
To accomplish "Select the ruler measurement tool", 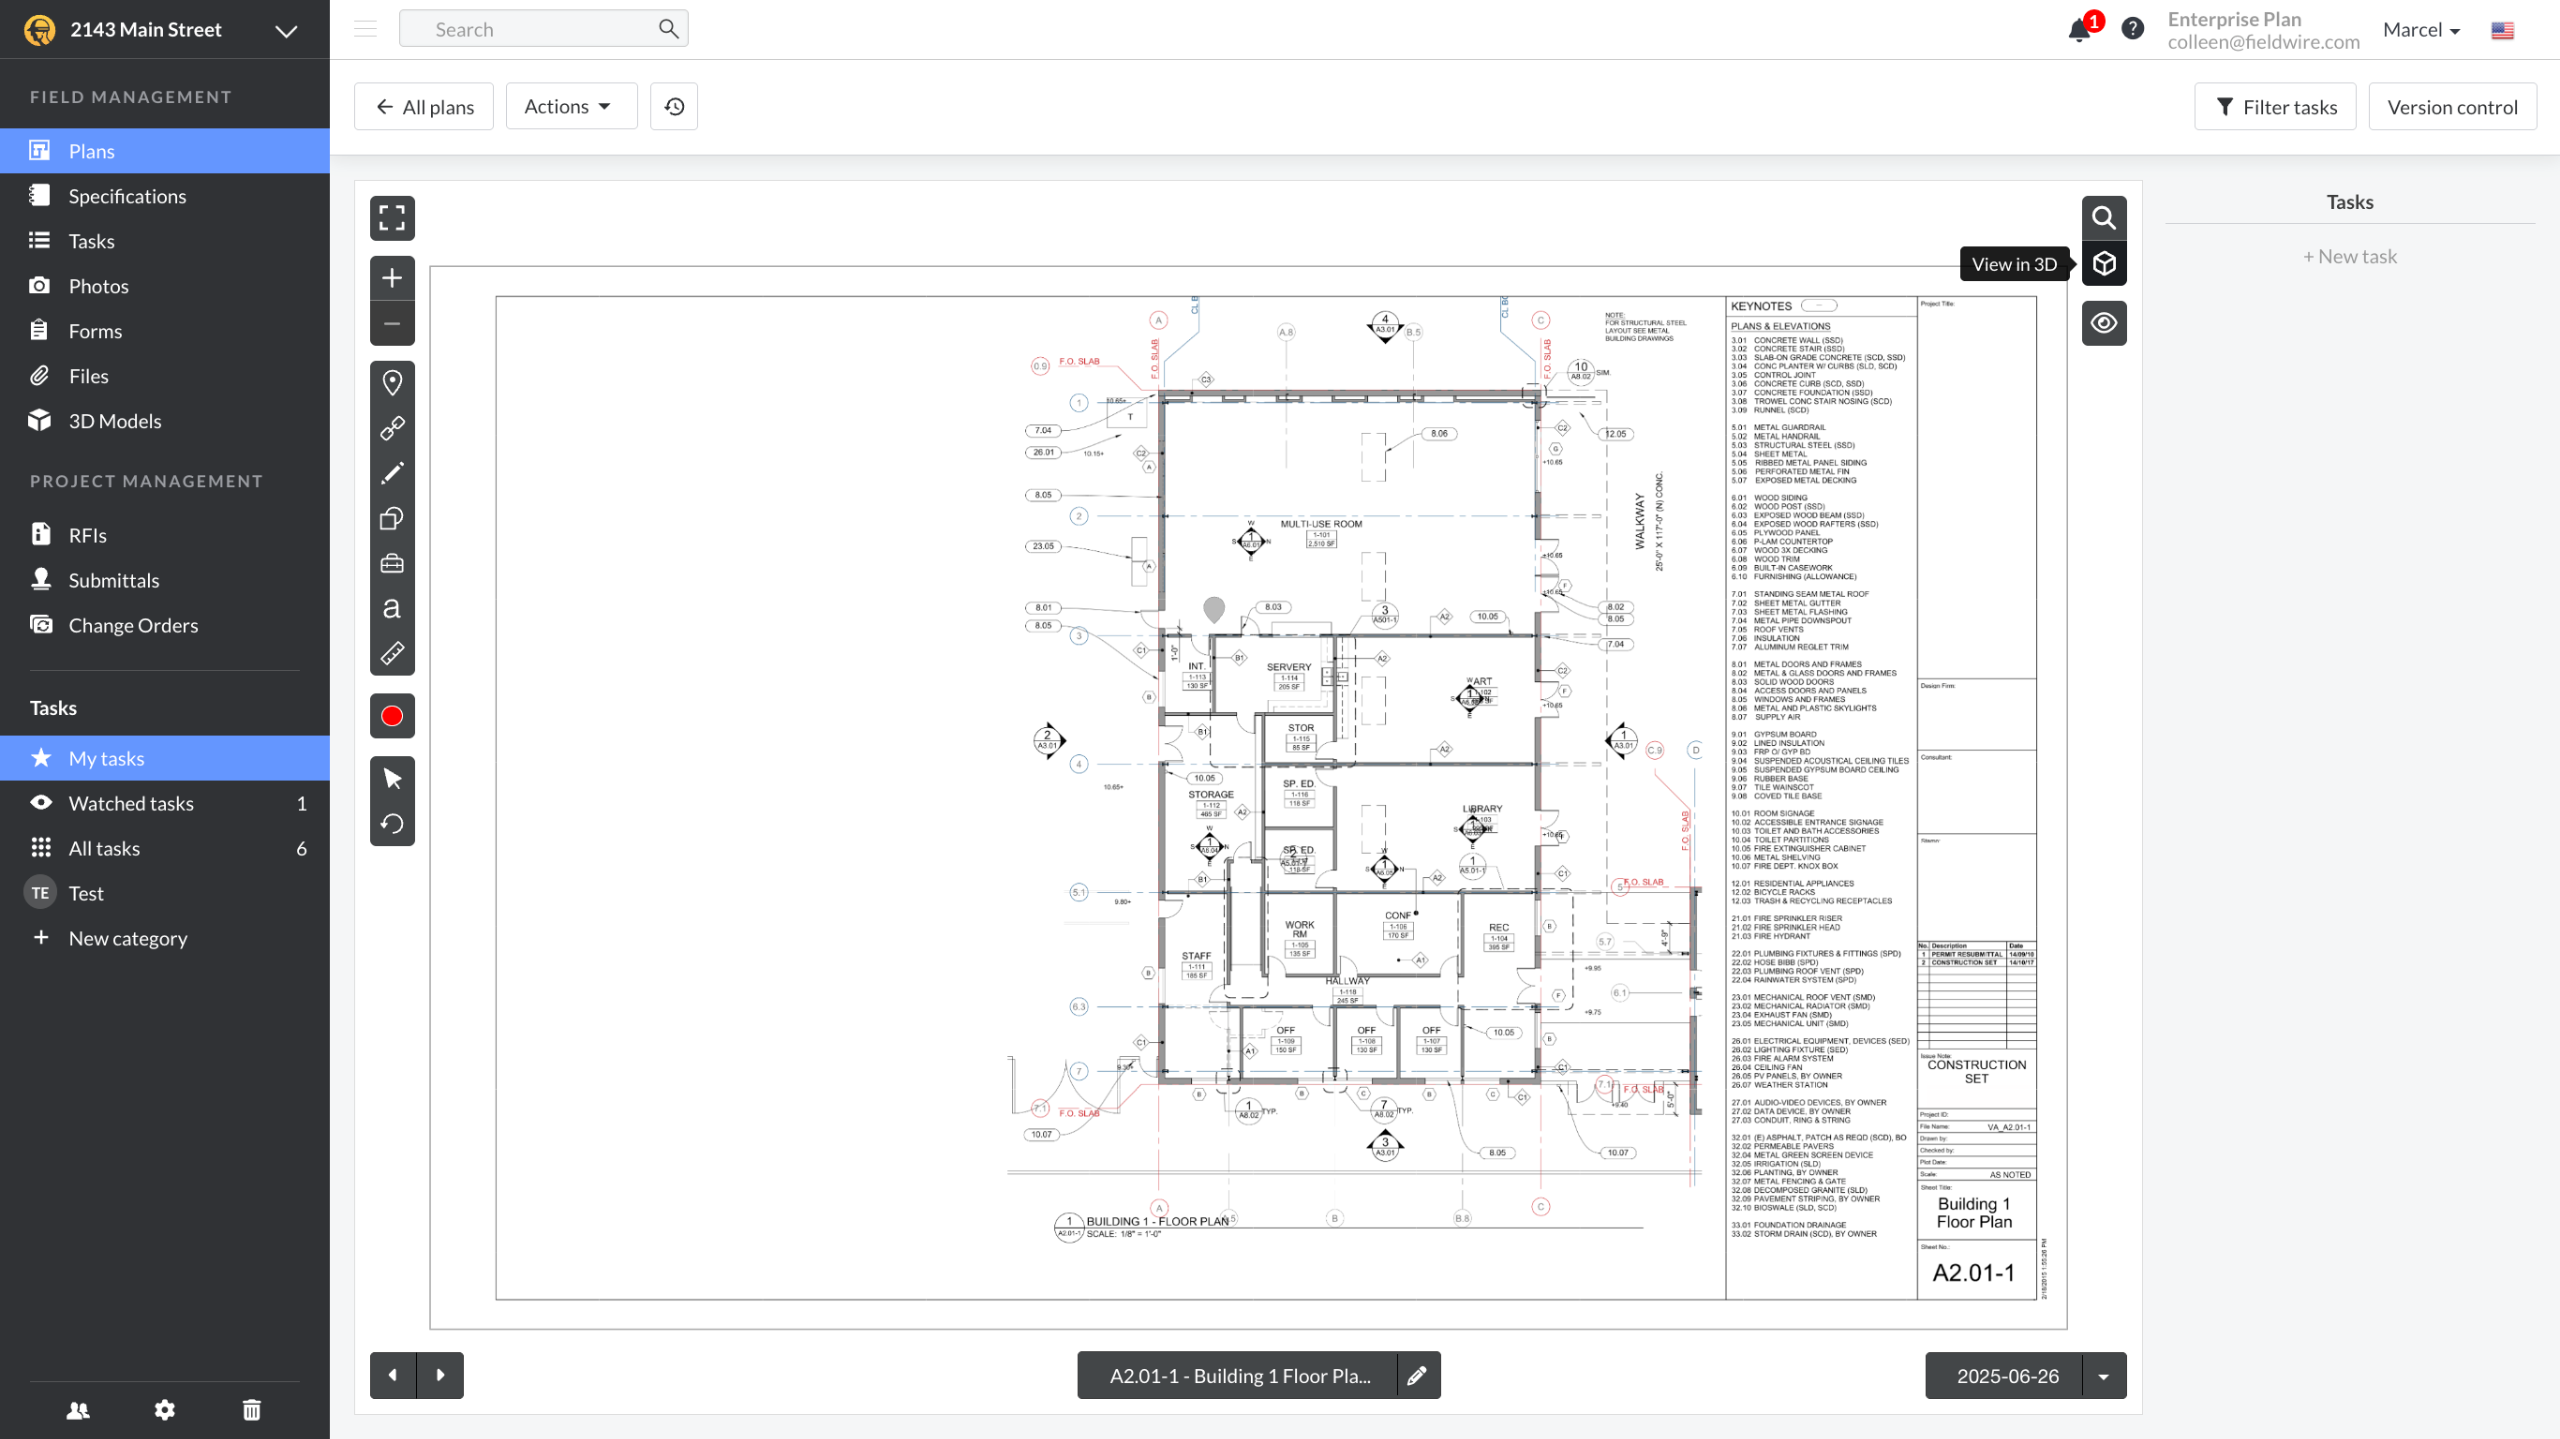I will coord(392,653).
